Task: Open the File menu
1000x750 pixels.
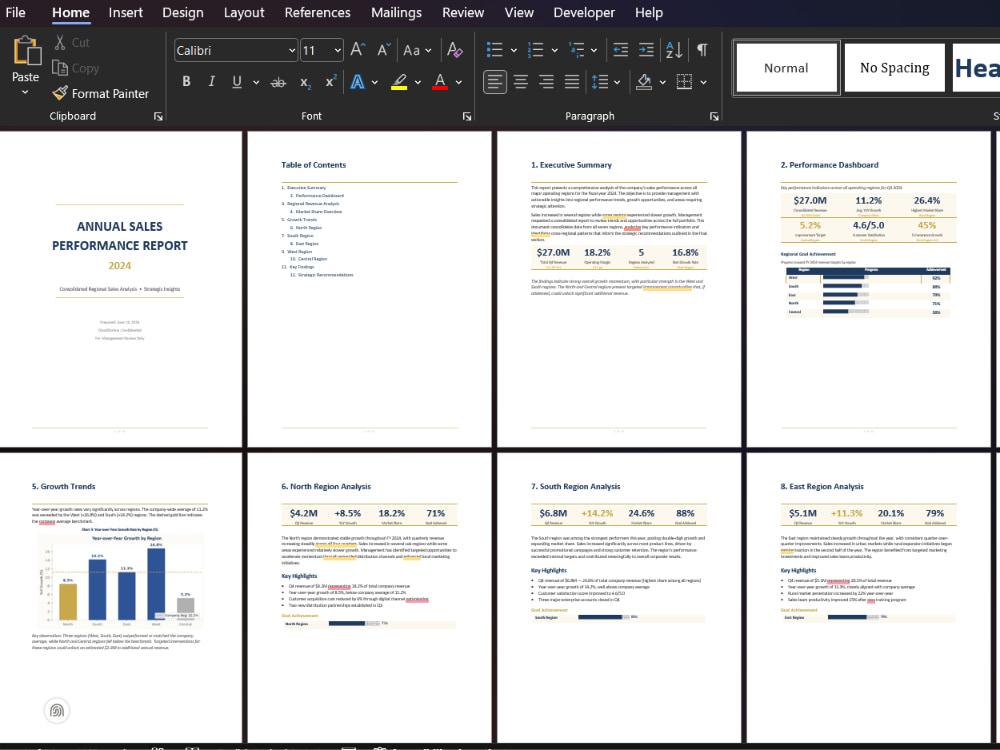Action: click(15, 13)
